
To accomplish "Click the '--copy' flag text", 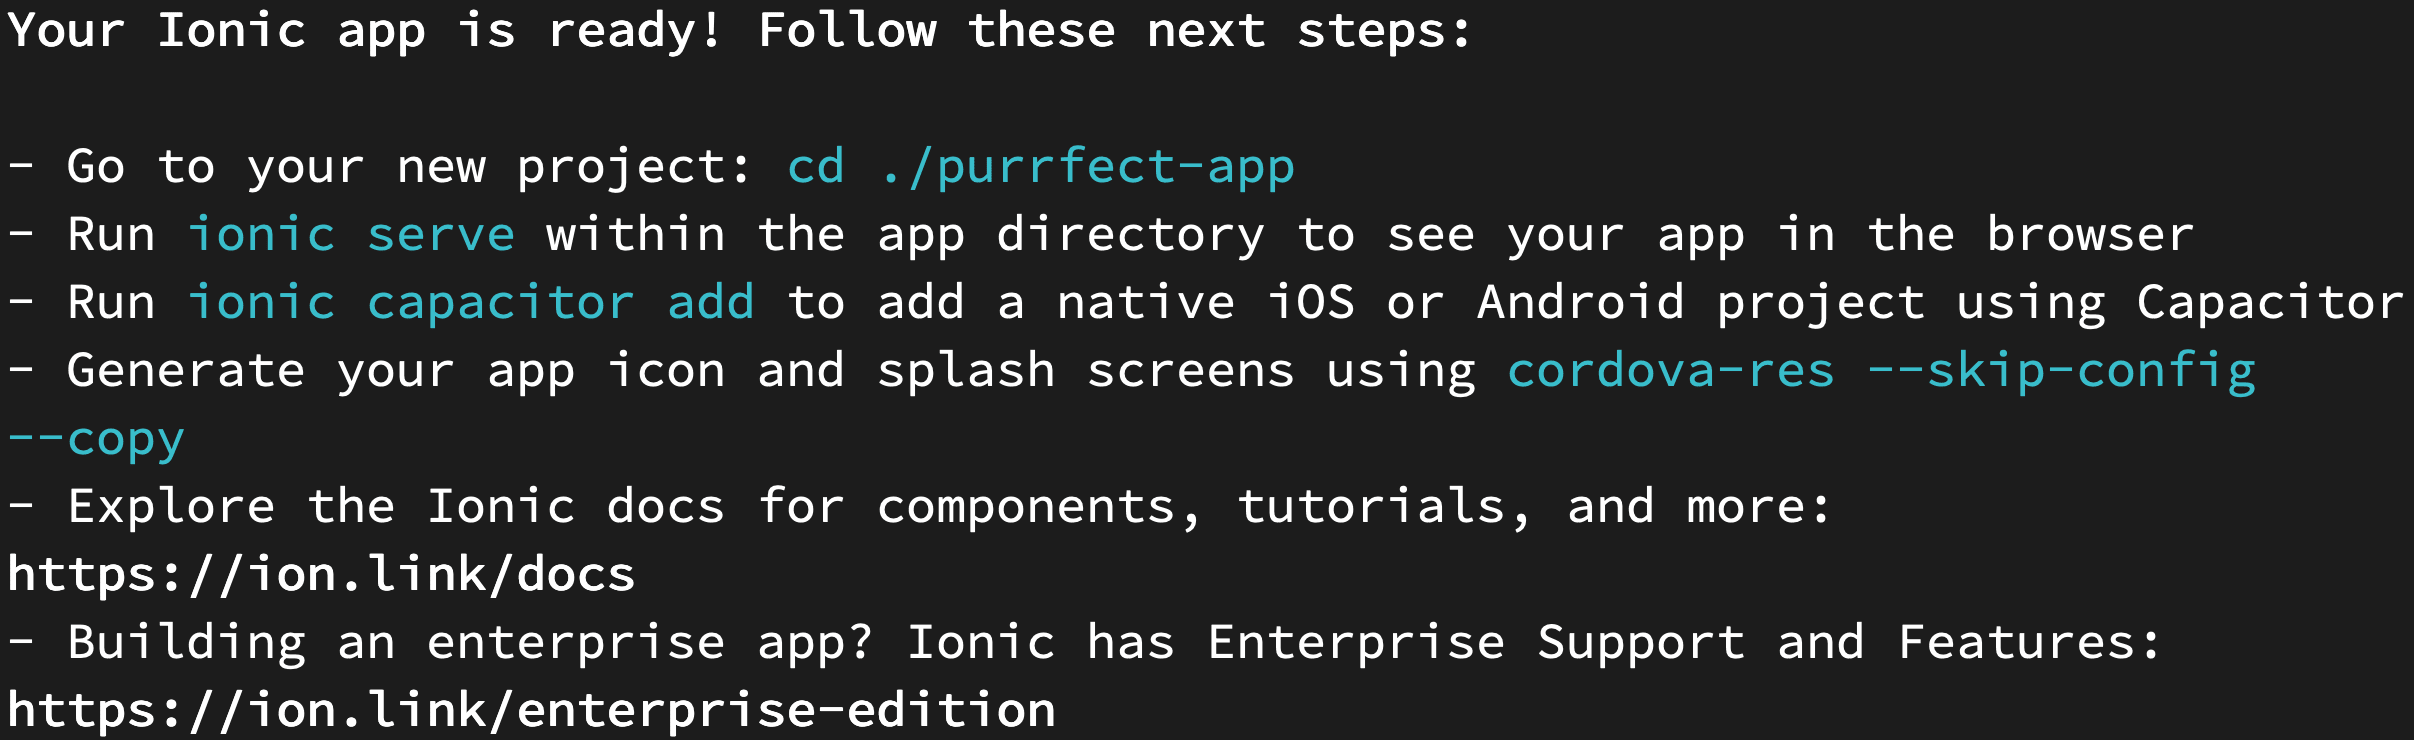I will (96, 439).
